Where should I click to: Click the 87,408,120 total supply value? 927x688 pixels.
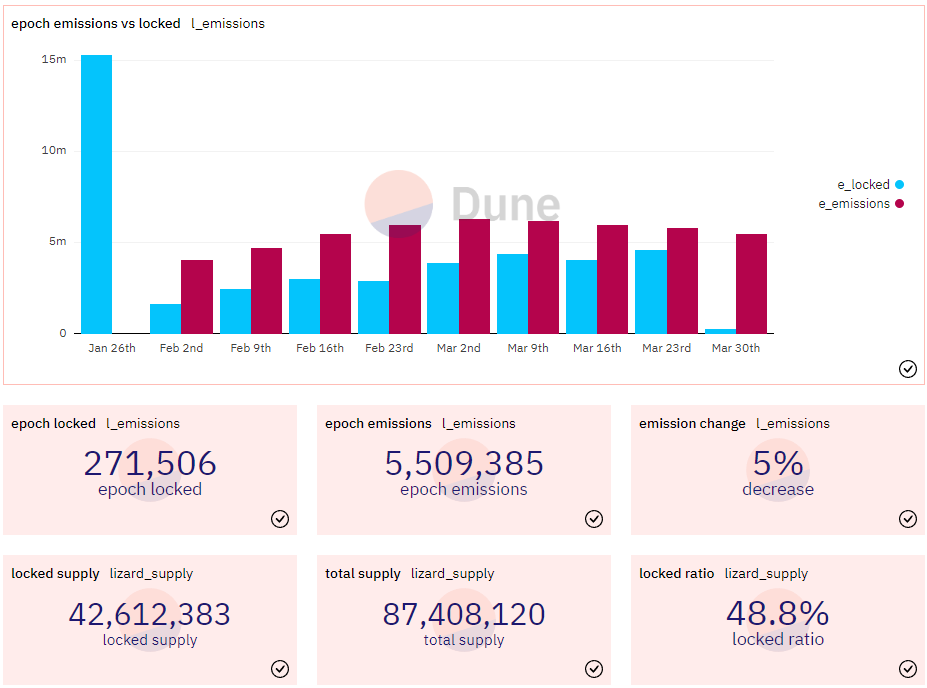click(464, 615)
